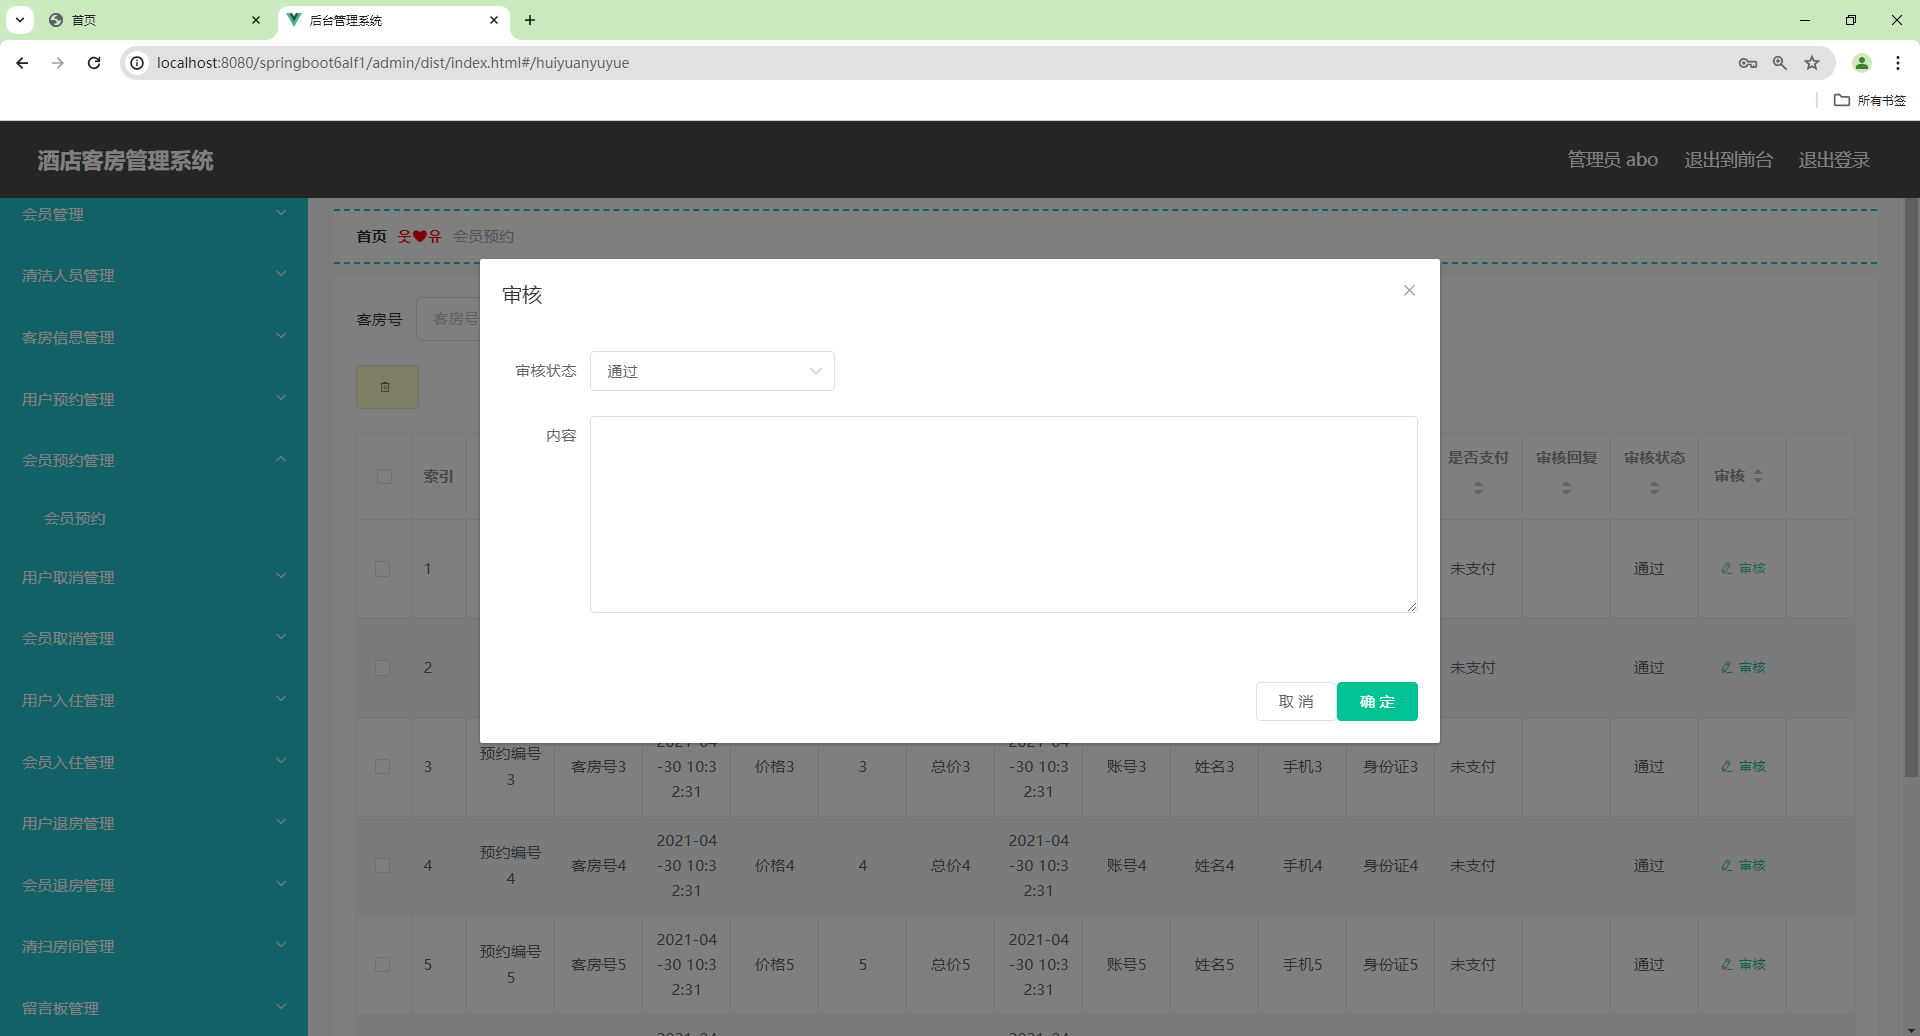Close the 审核 dialog with the X icon
This screenshot has width=1920, height=1036.
[x=1409, y=290]
